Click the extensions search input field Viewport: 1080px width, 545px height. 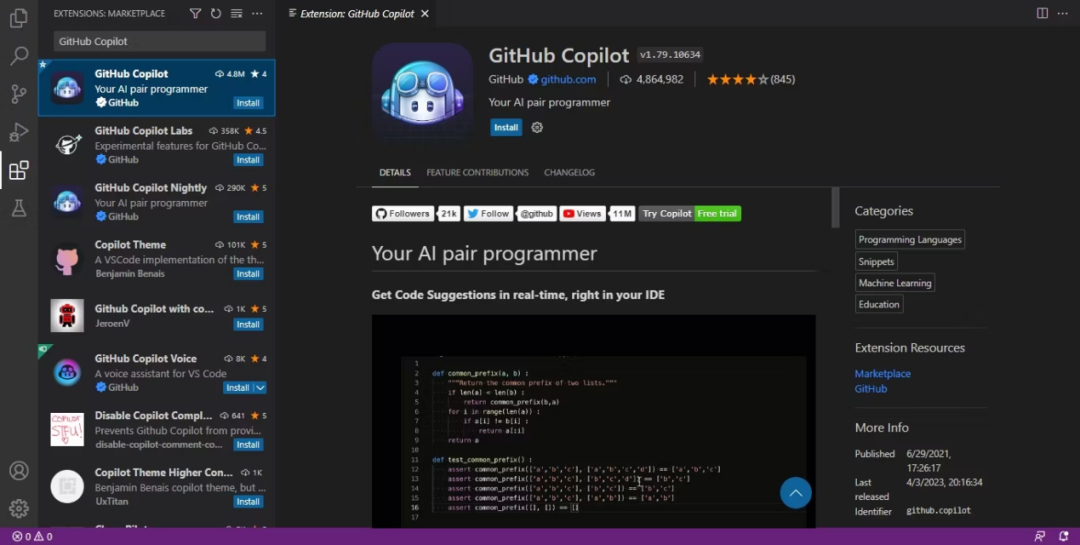pyautogui.click(x=159, y=42)
